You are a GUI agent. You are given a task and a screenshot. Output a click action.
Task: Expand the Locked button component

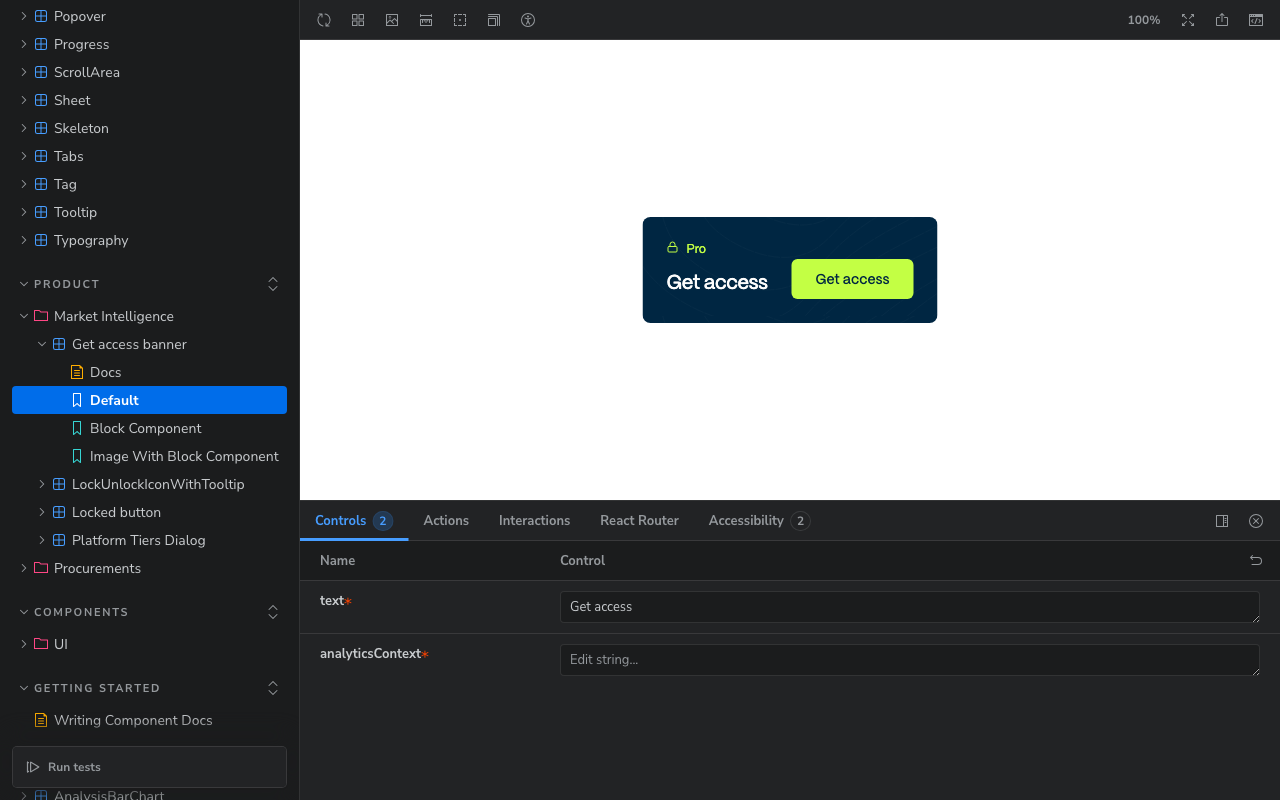coord(42,512)
